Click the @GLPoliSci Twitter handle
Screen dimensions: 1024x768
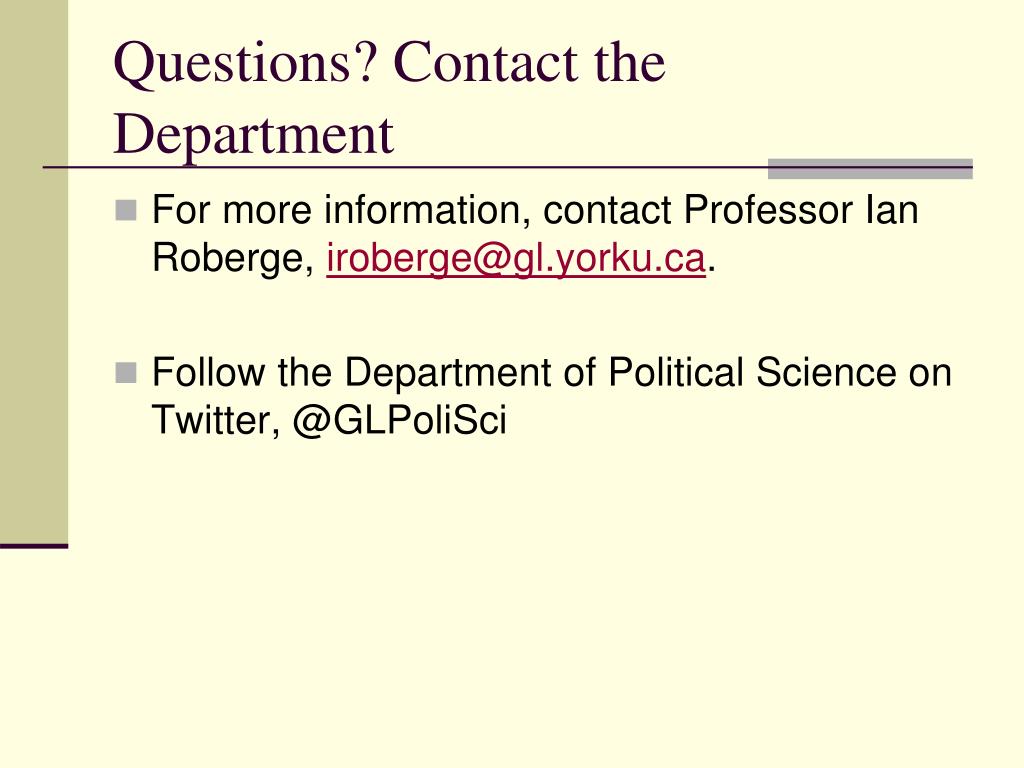(x=399, y=419)
